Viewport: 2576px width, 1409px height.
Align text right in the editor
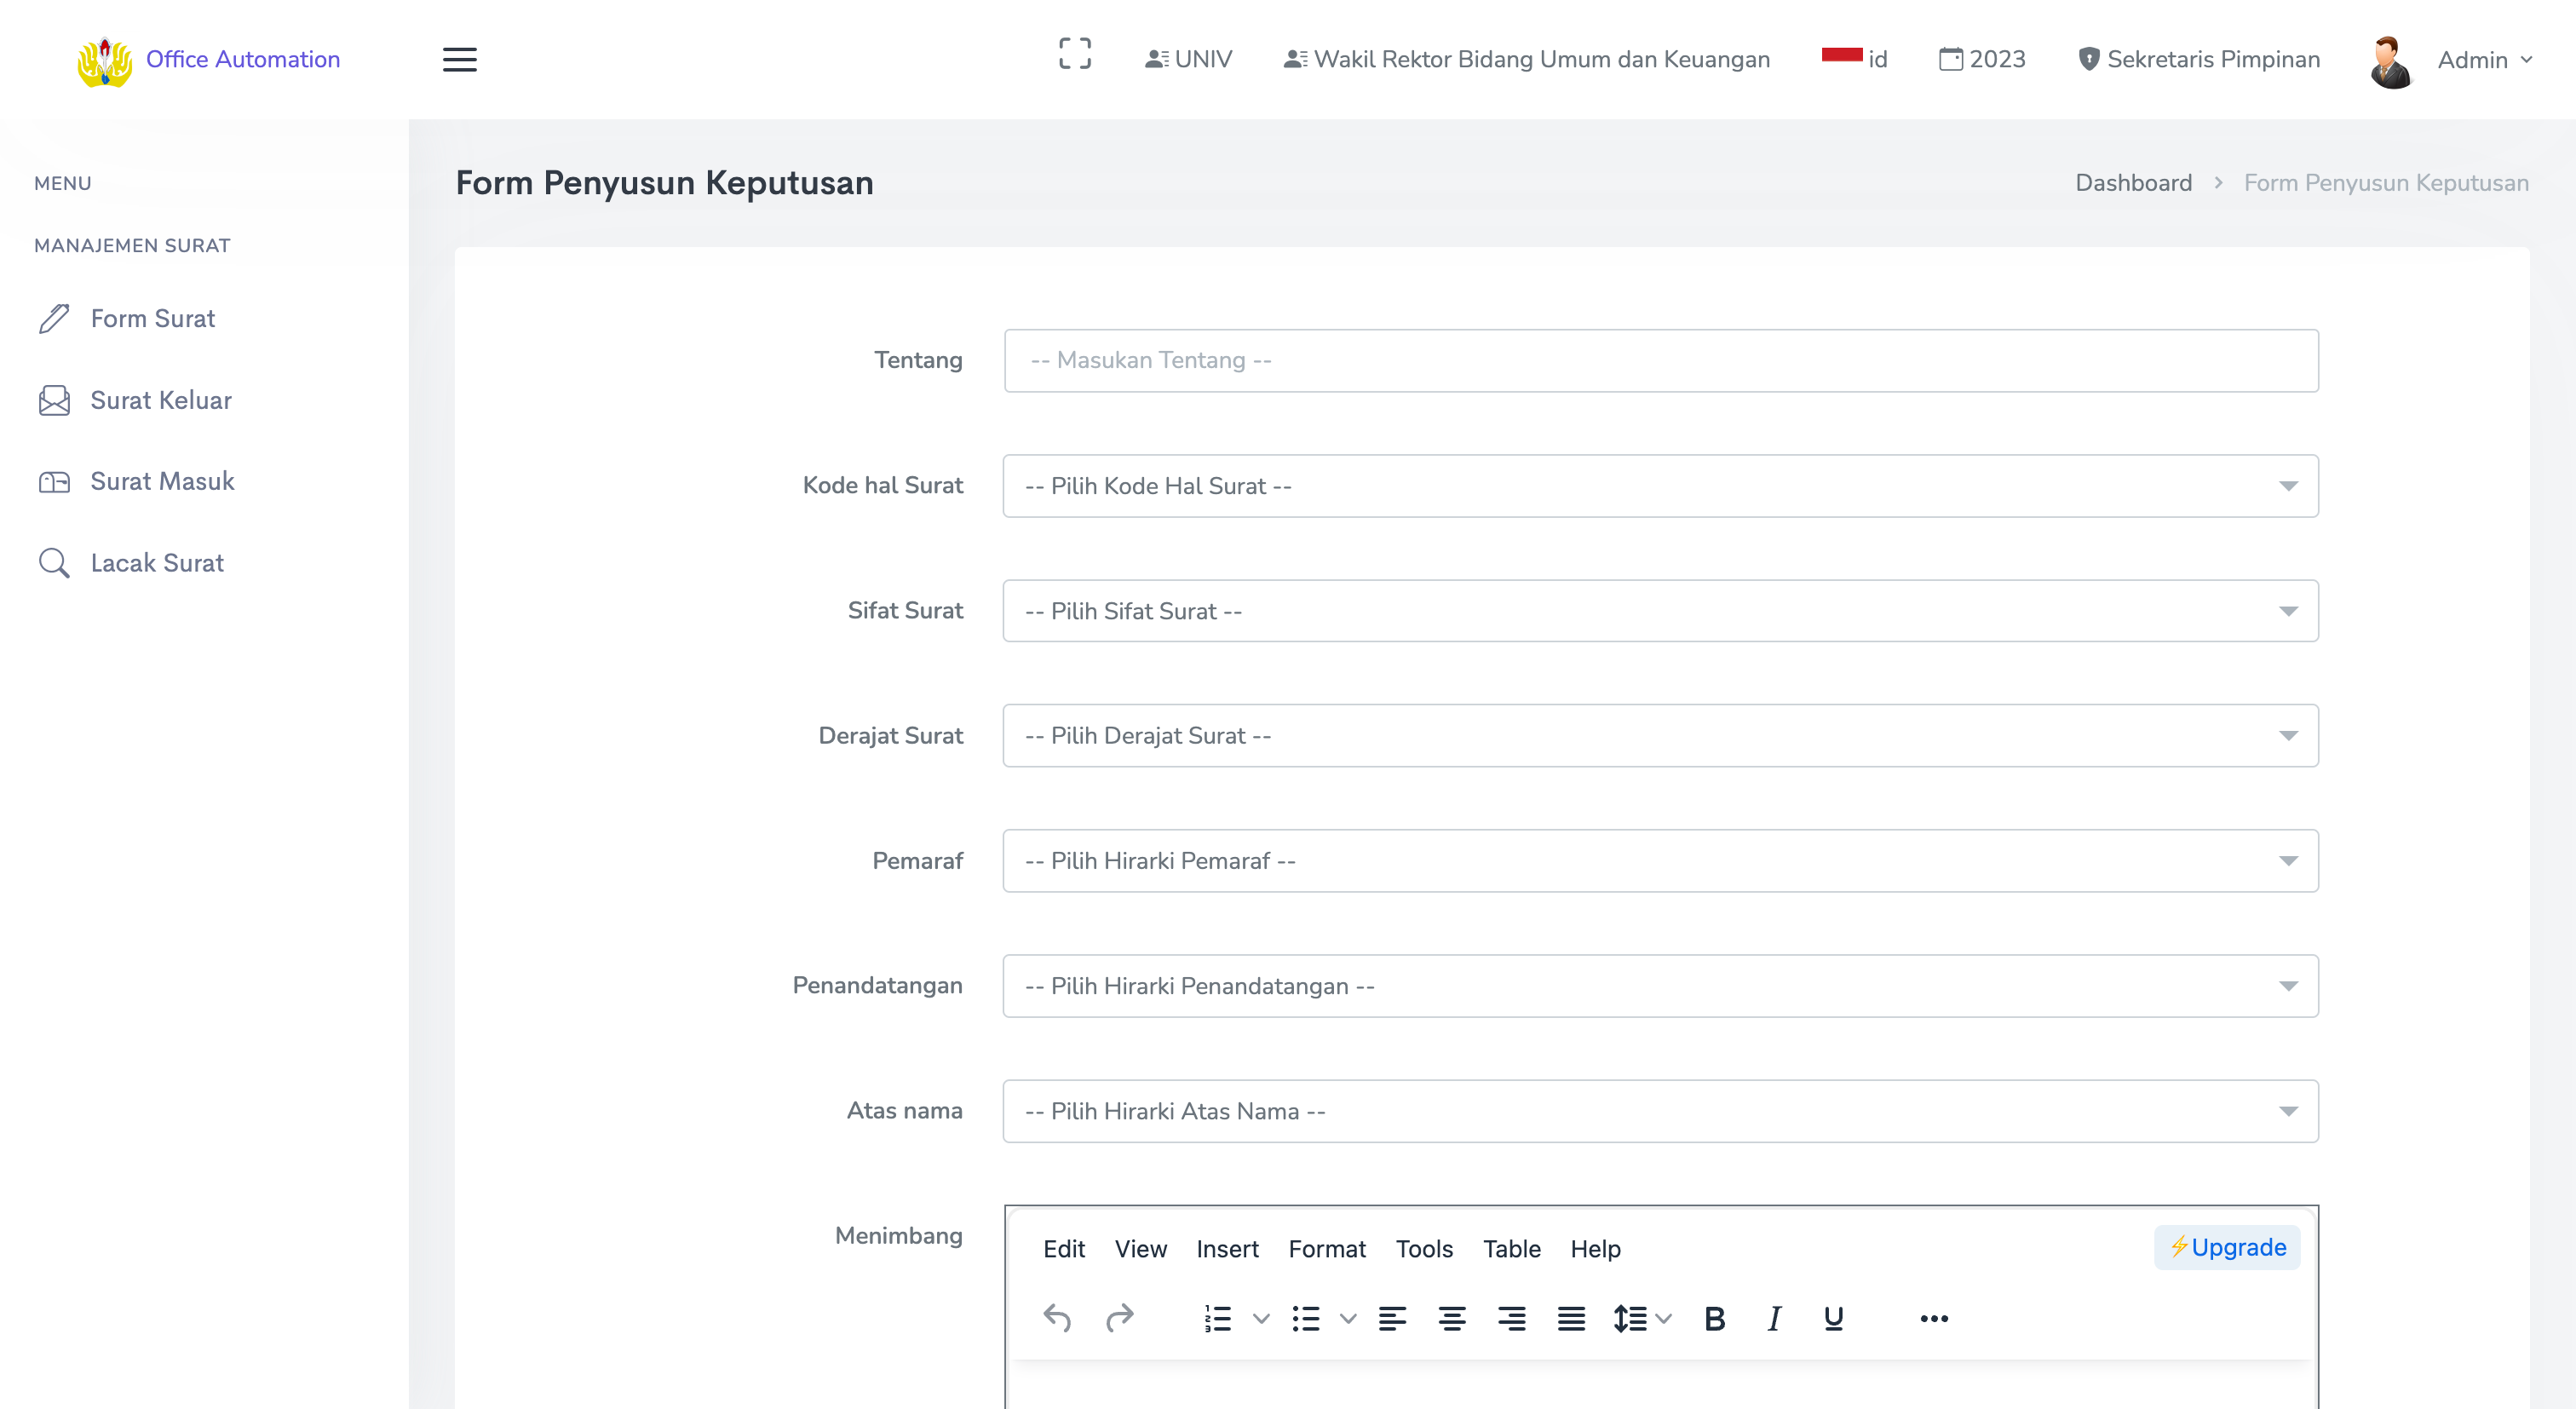[1511, 1318]
